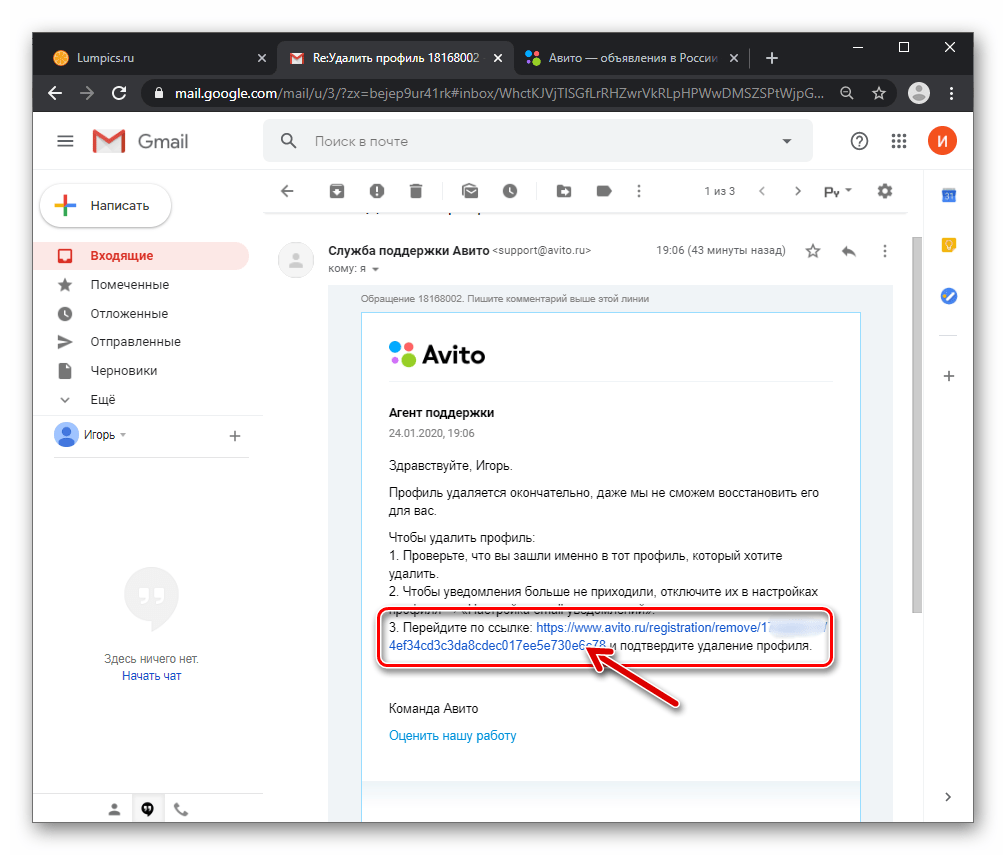
Task: Click in the Поиск в почте search field
Action: coord(538,141)
